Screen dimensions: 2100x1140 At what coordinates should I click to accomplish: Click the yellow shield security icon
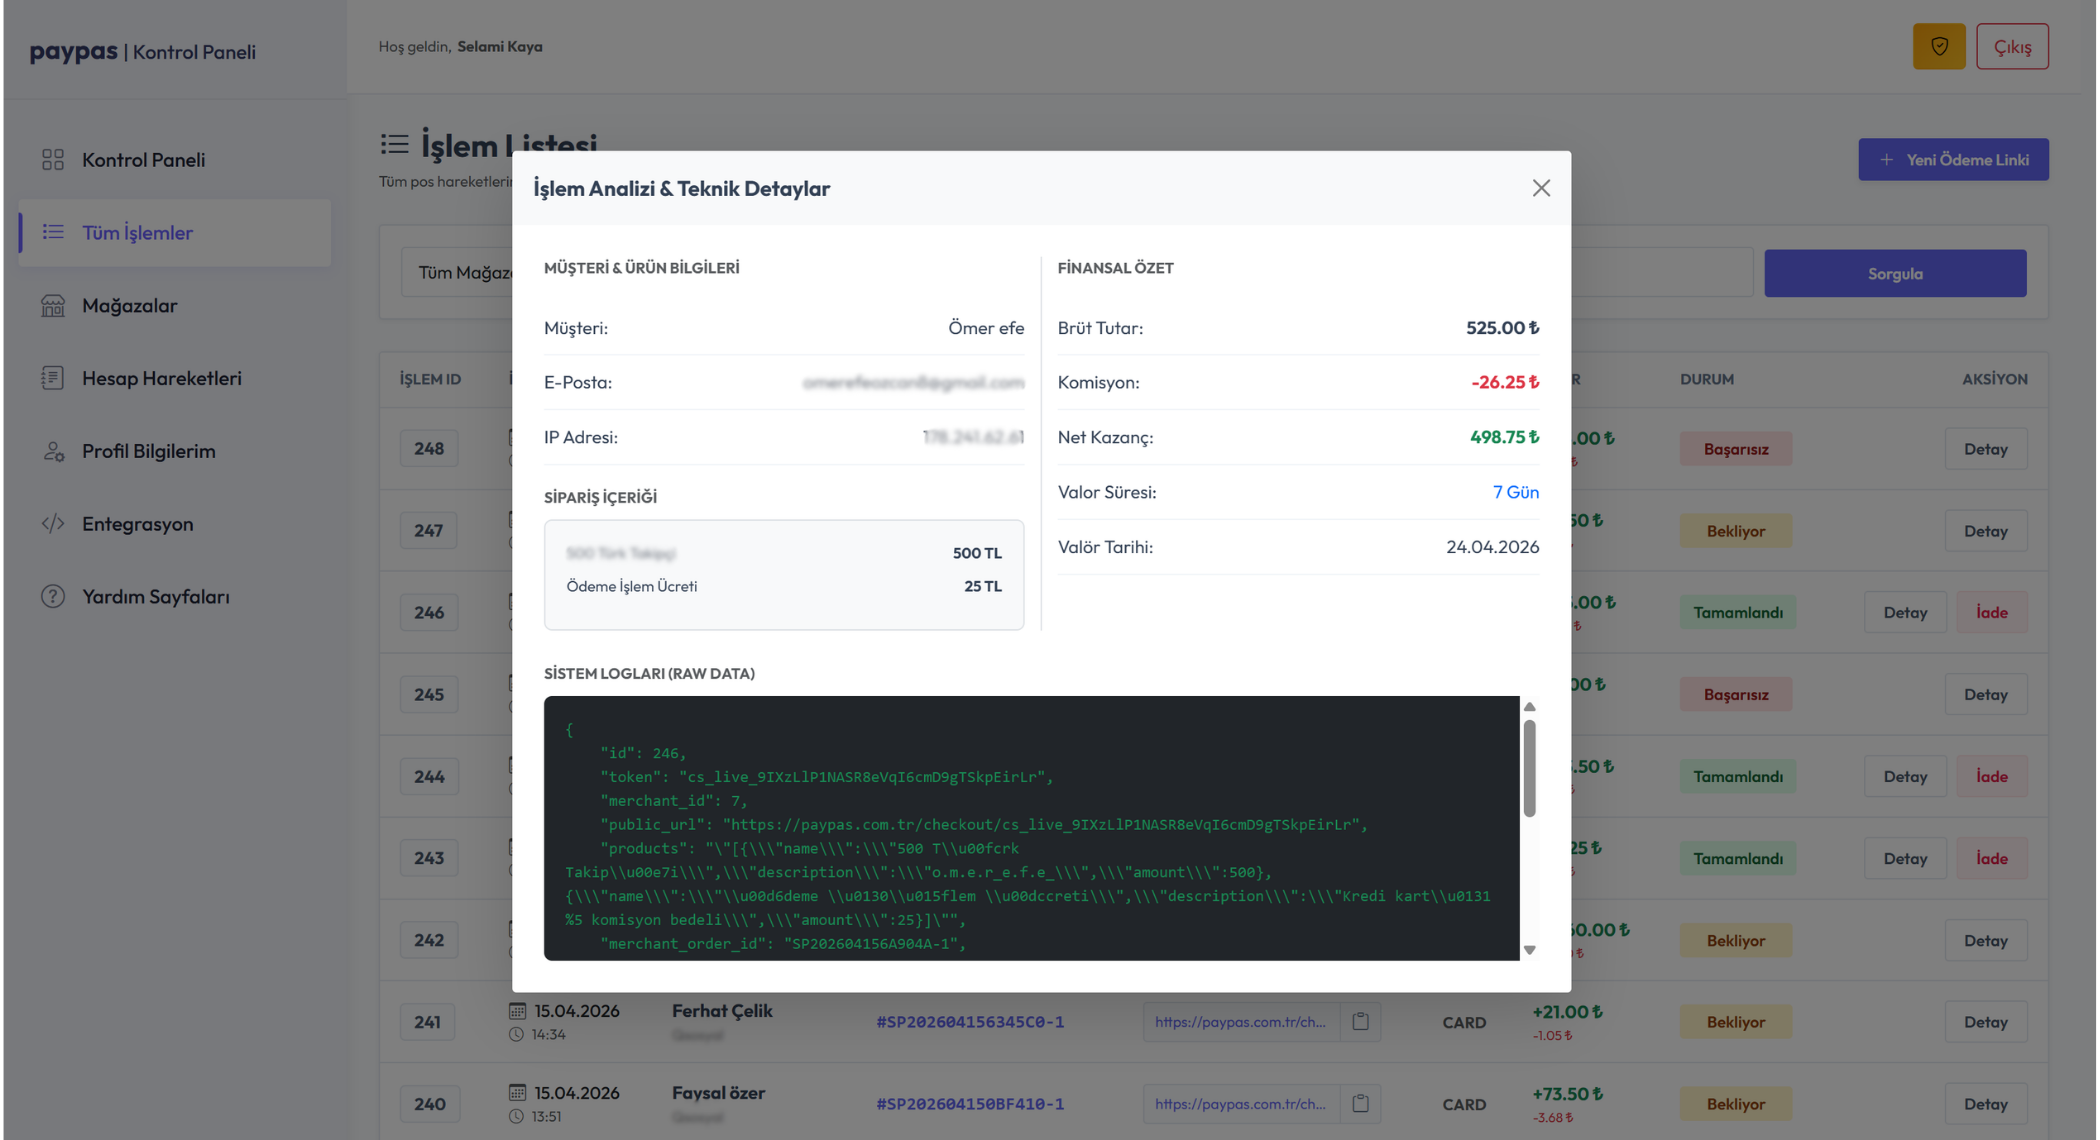[1939, 47]
